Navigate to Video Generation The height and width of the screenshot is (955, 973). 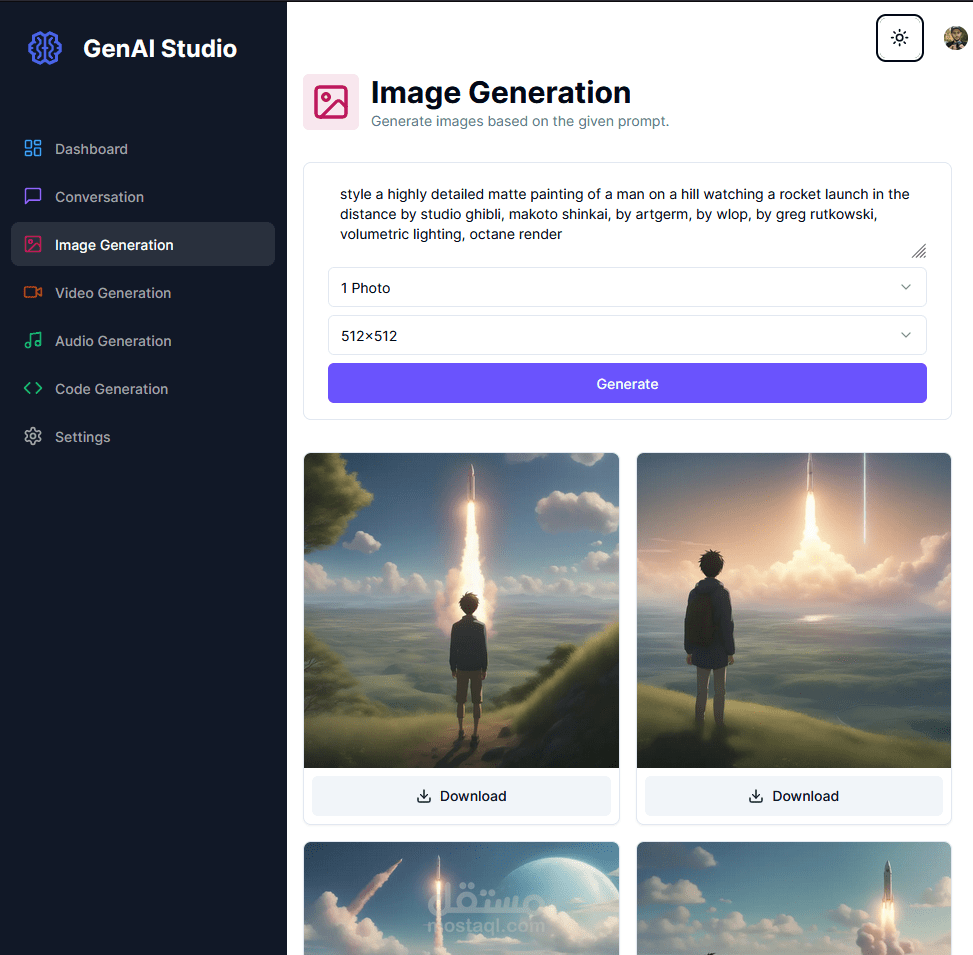point(143,293)
